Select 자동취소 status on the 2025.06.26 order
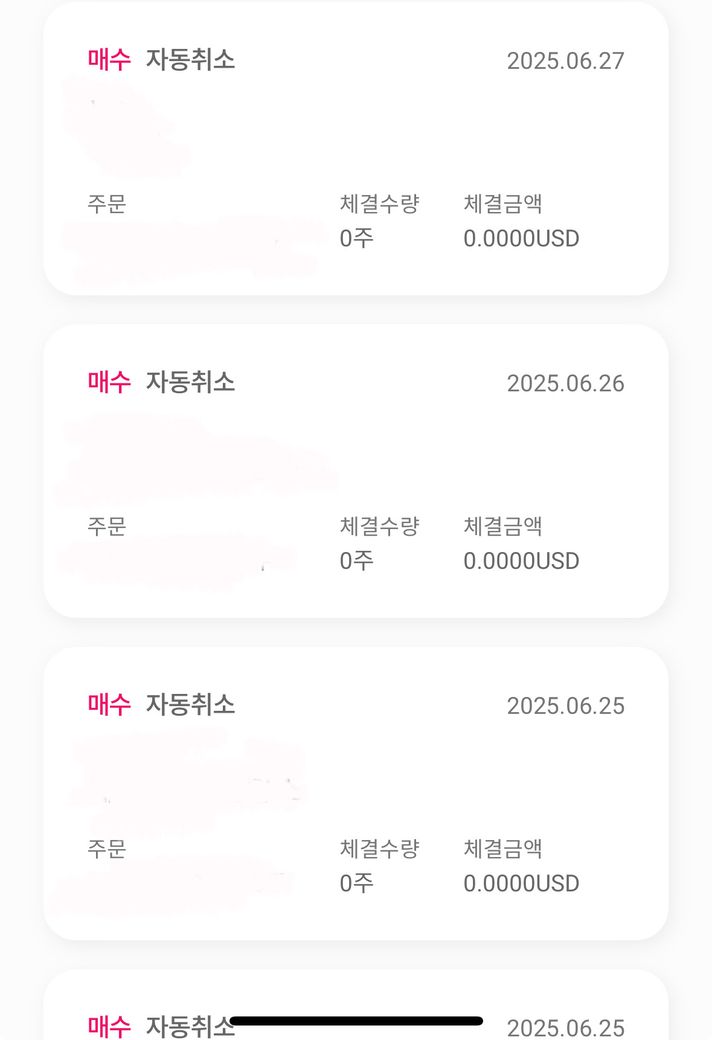712x1040 pixels. click(191, 381)
